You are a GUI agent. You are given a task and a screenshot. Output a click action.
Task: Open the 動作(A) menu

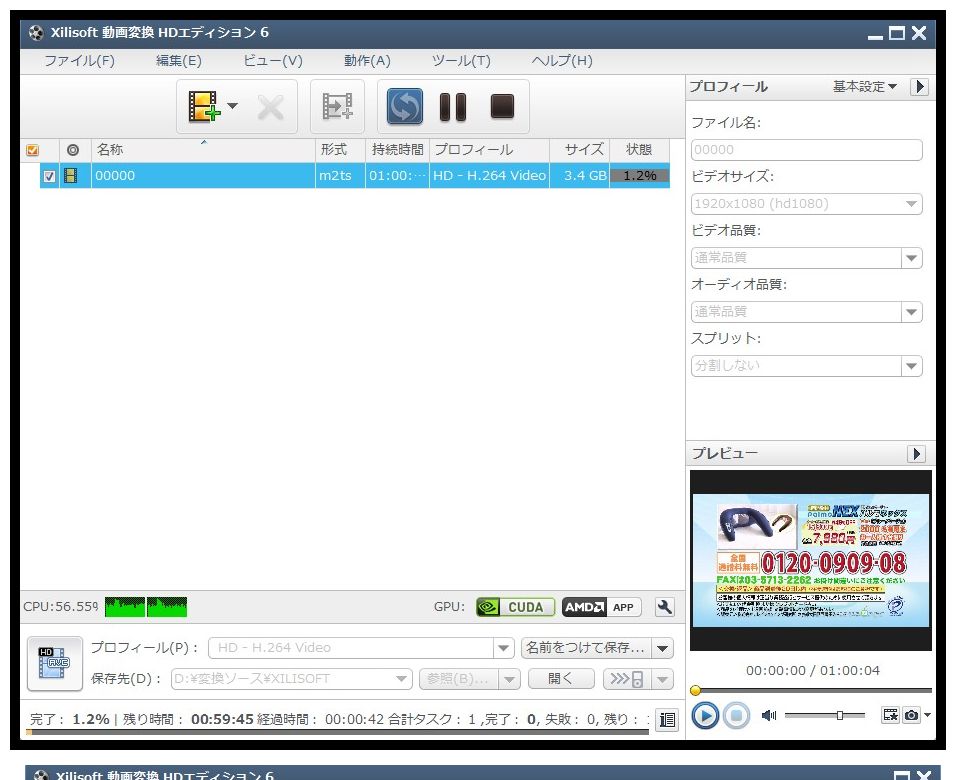click(367, 60)
